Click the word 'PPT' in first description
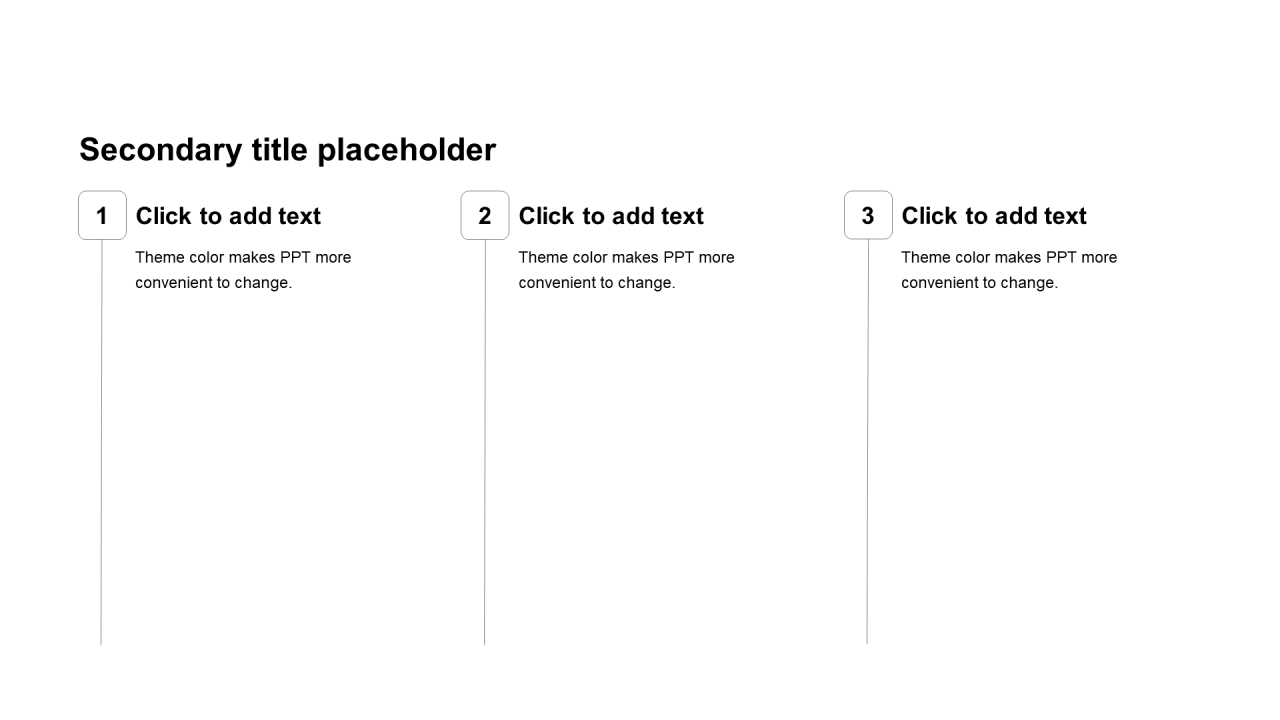 296,257
